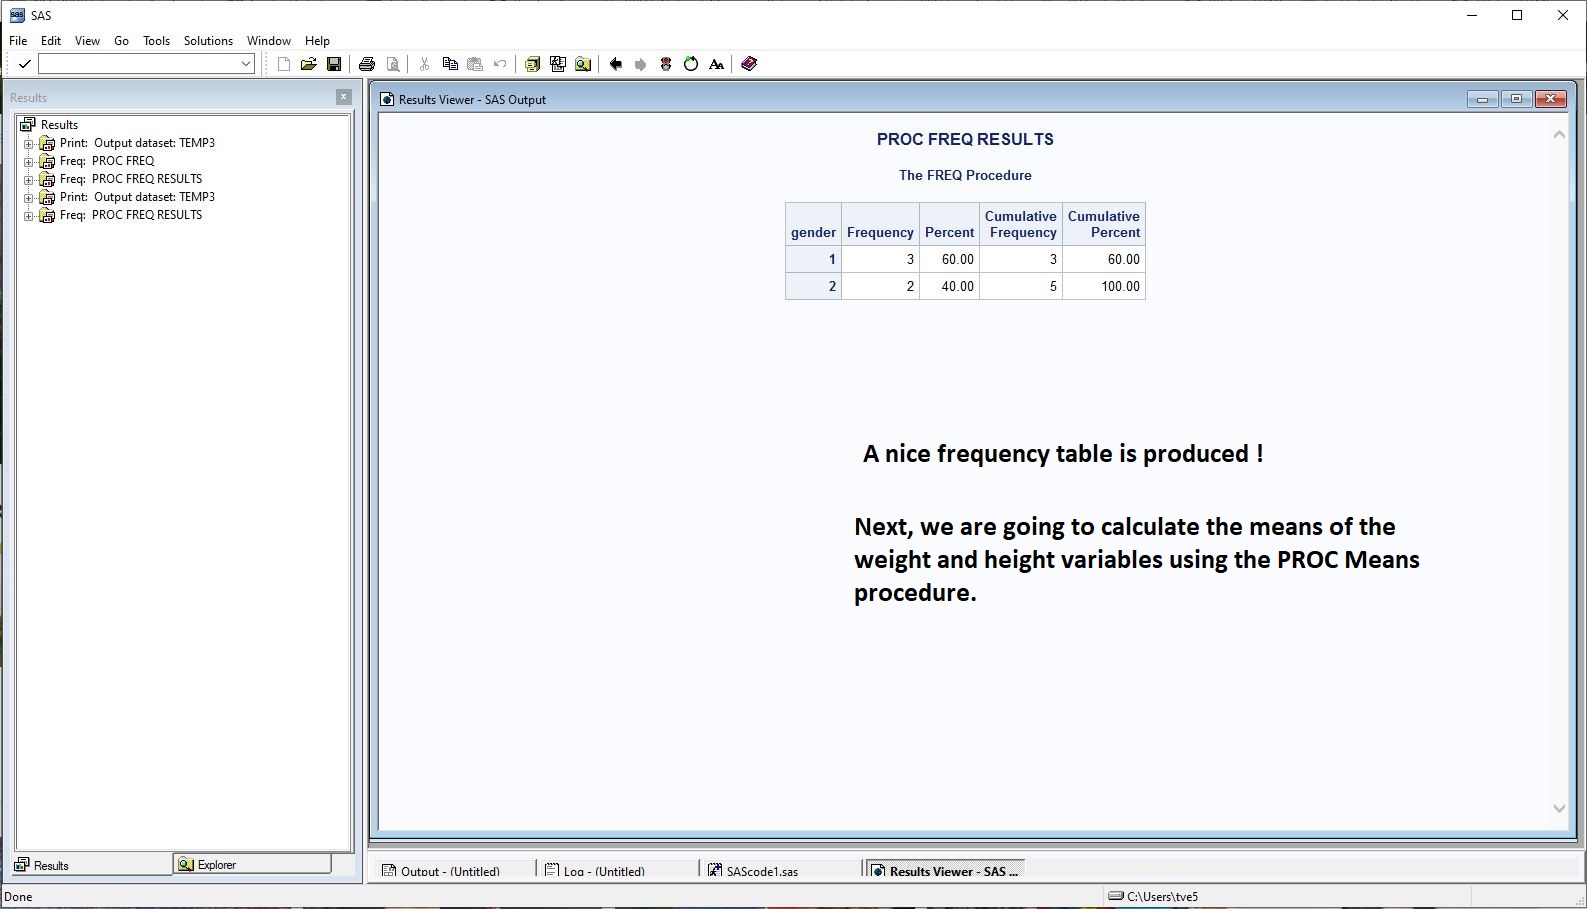
Task: Click the Print icon in the toolbar
Action: 367,64
